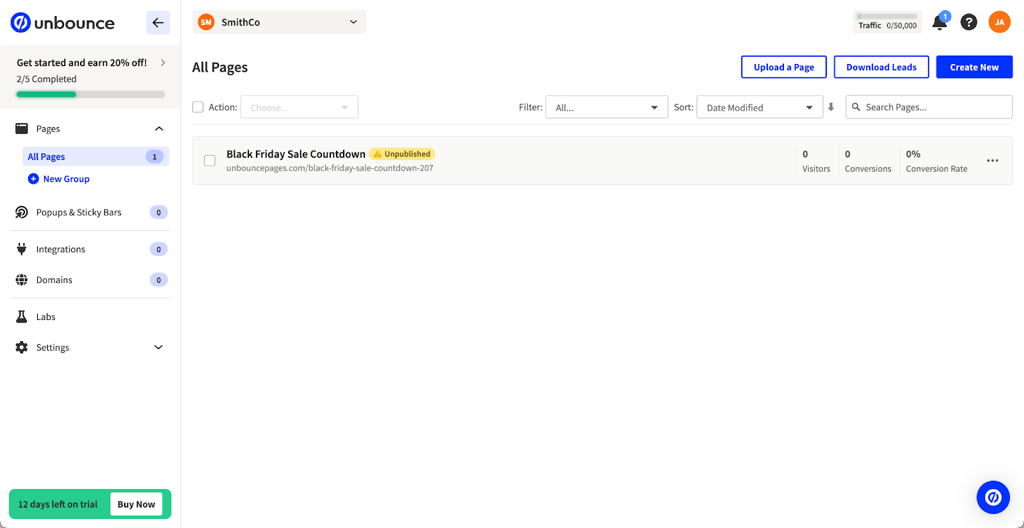The height and width of the screenshot is (528, 1024).
Task: Open the help question mark icon
Action: tap(968, 22)
